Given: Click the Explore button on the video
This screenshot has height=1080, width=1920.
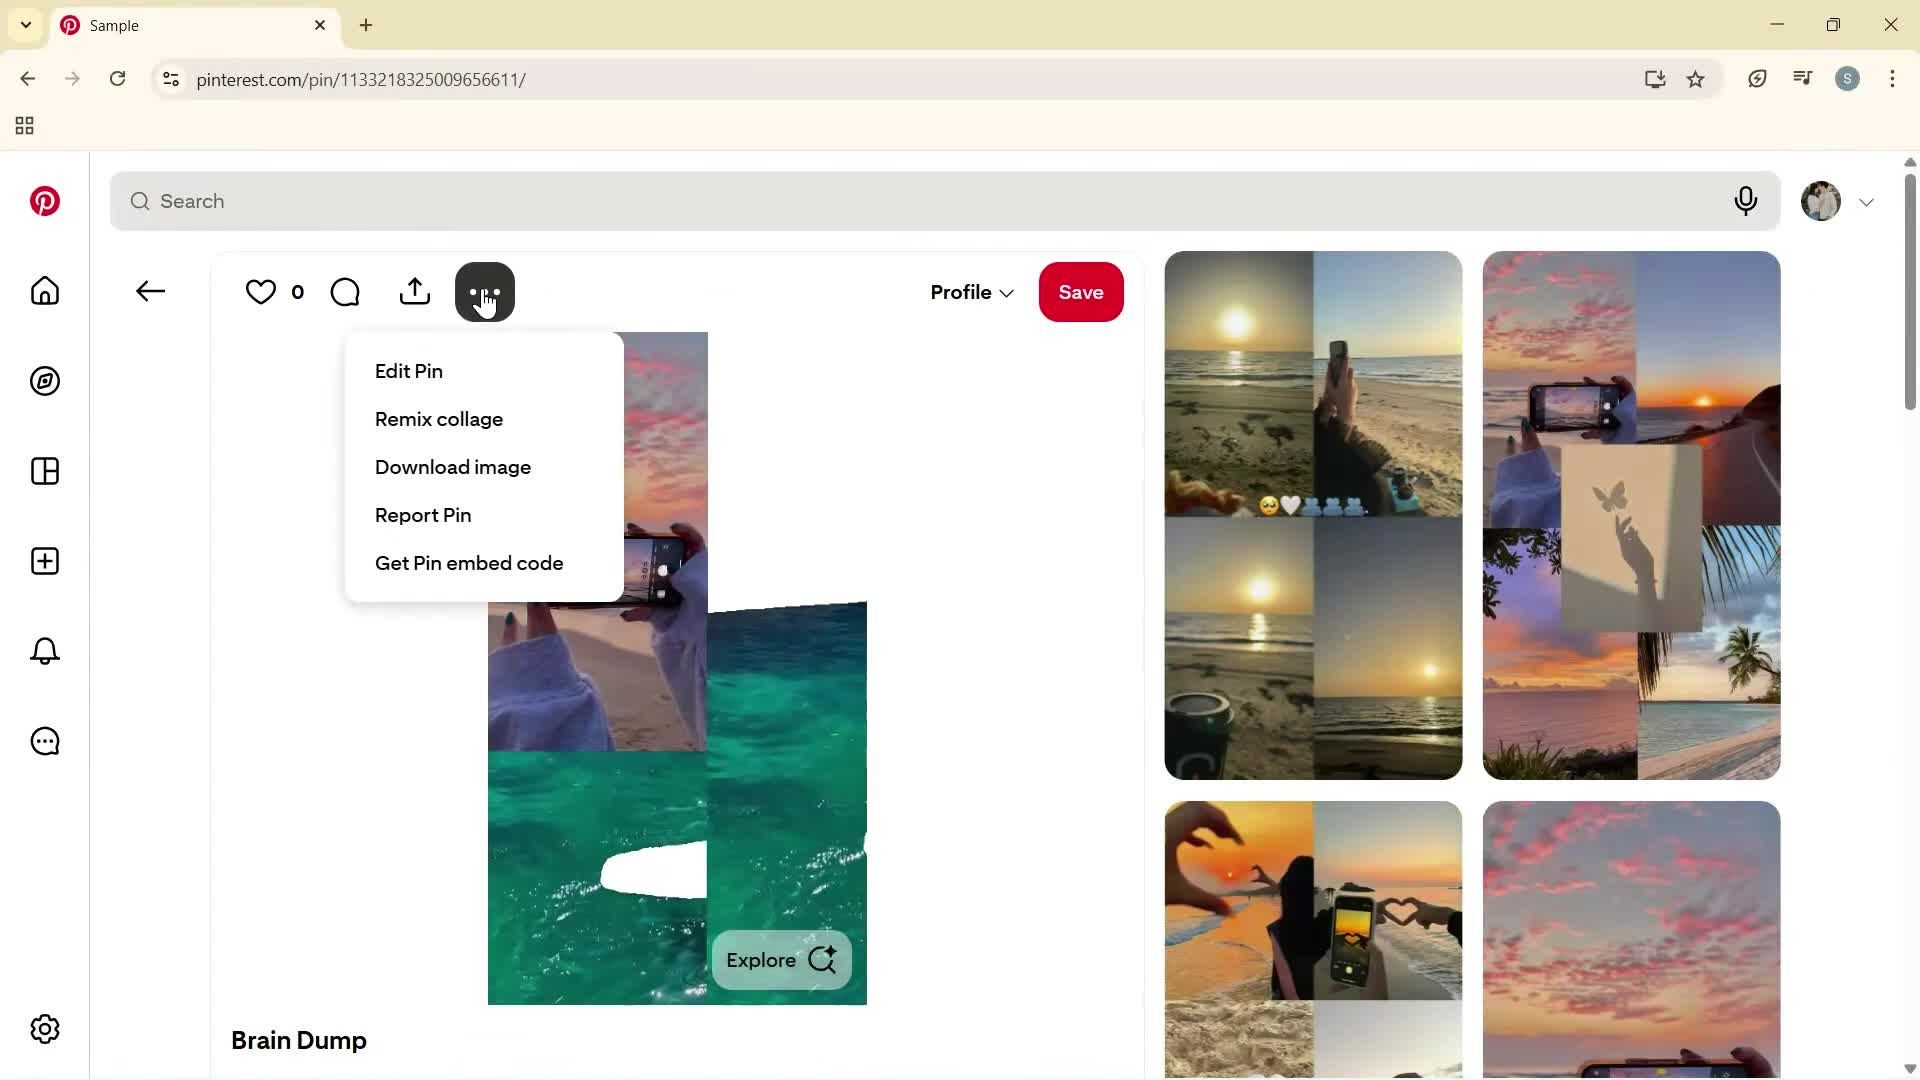Looking at the screenshot, I should pyautogui.click(x=780, y=959).
